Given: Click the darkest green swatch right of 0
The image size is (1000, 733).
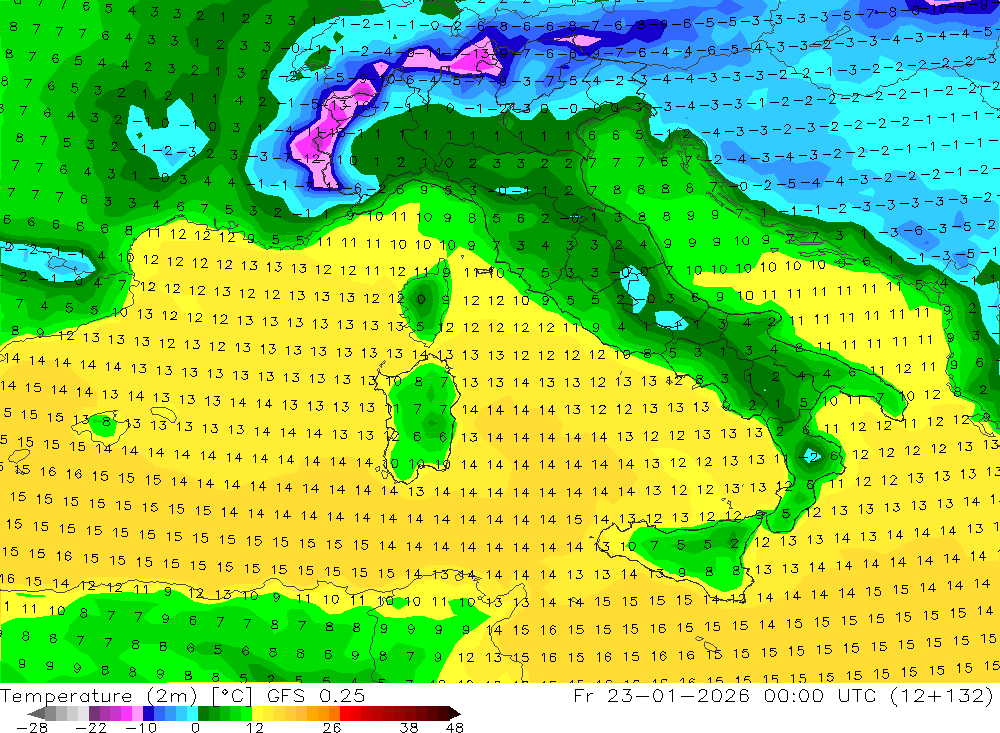Looking at the screenshot, I should click(x=203, y=713).
